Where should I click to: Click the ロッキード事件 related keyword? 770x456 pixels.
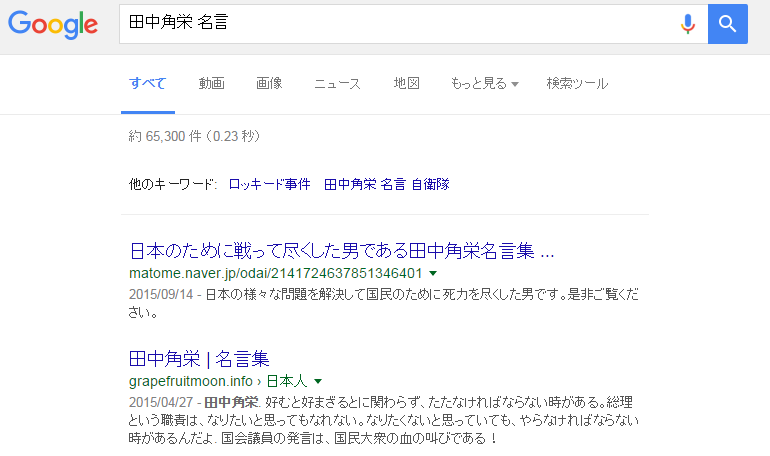point(270,184)
